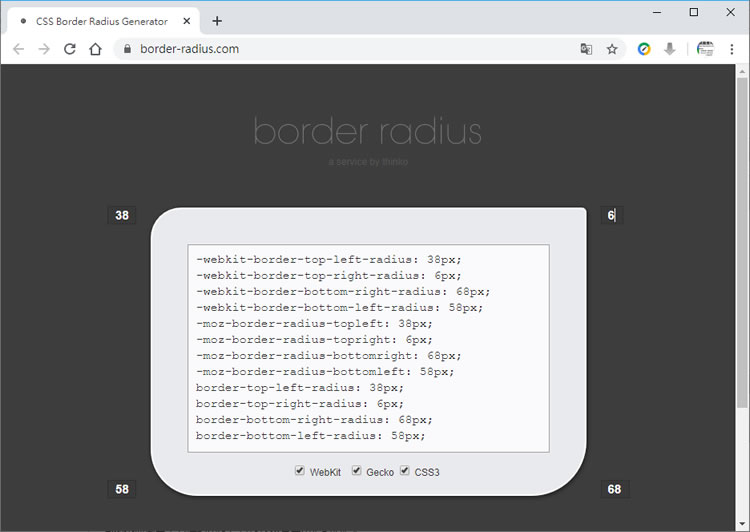Close the CSS Border Radius Generator tab

187,21
